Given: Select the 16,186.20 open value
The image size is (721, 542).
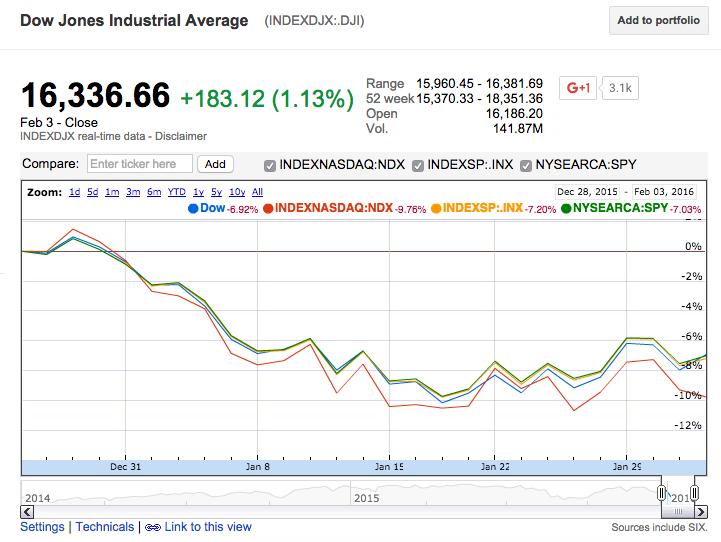Looking at the screenshot, I should (514, 114).
